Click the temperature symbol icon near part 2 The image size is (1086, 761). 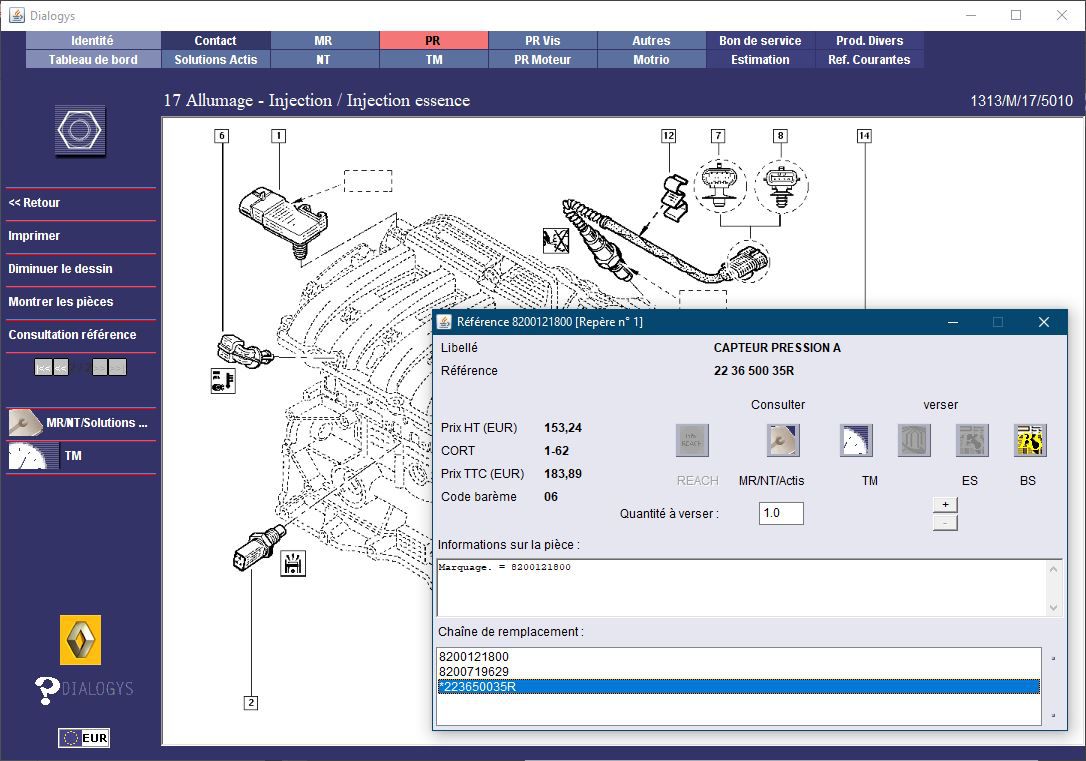[293, 564]
